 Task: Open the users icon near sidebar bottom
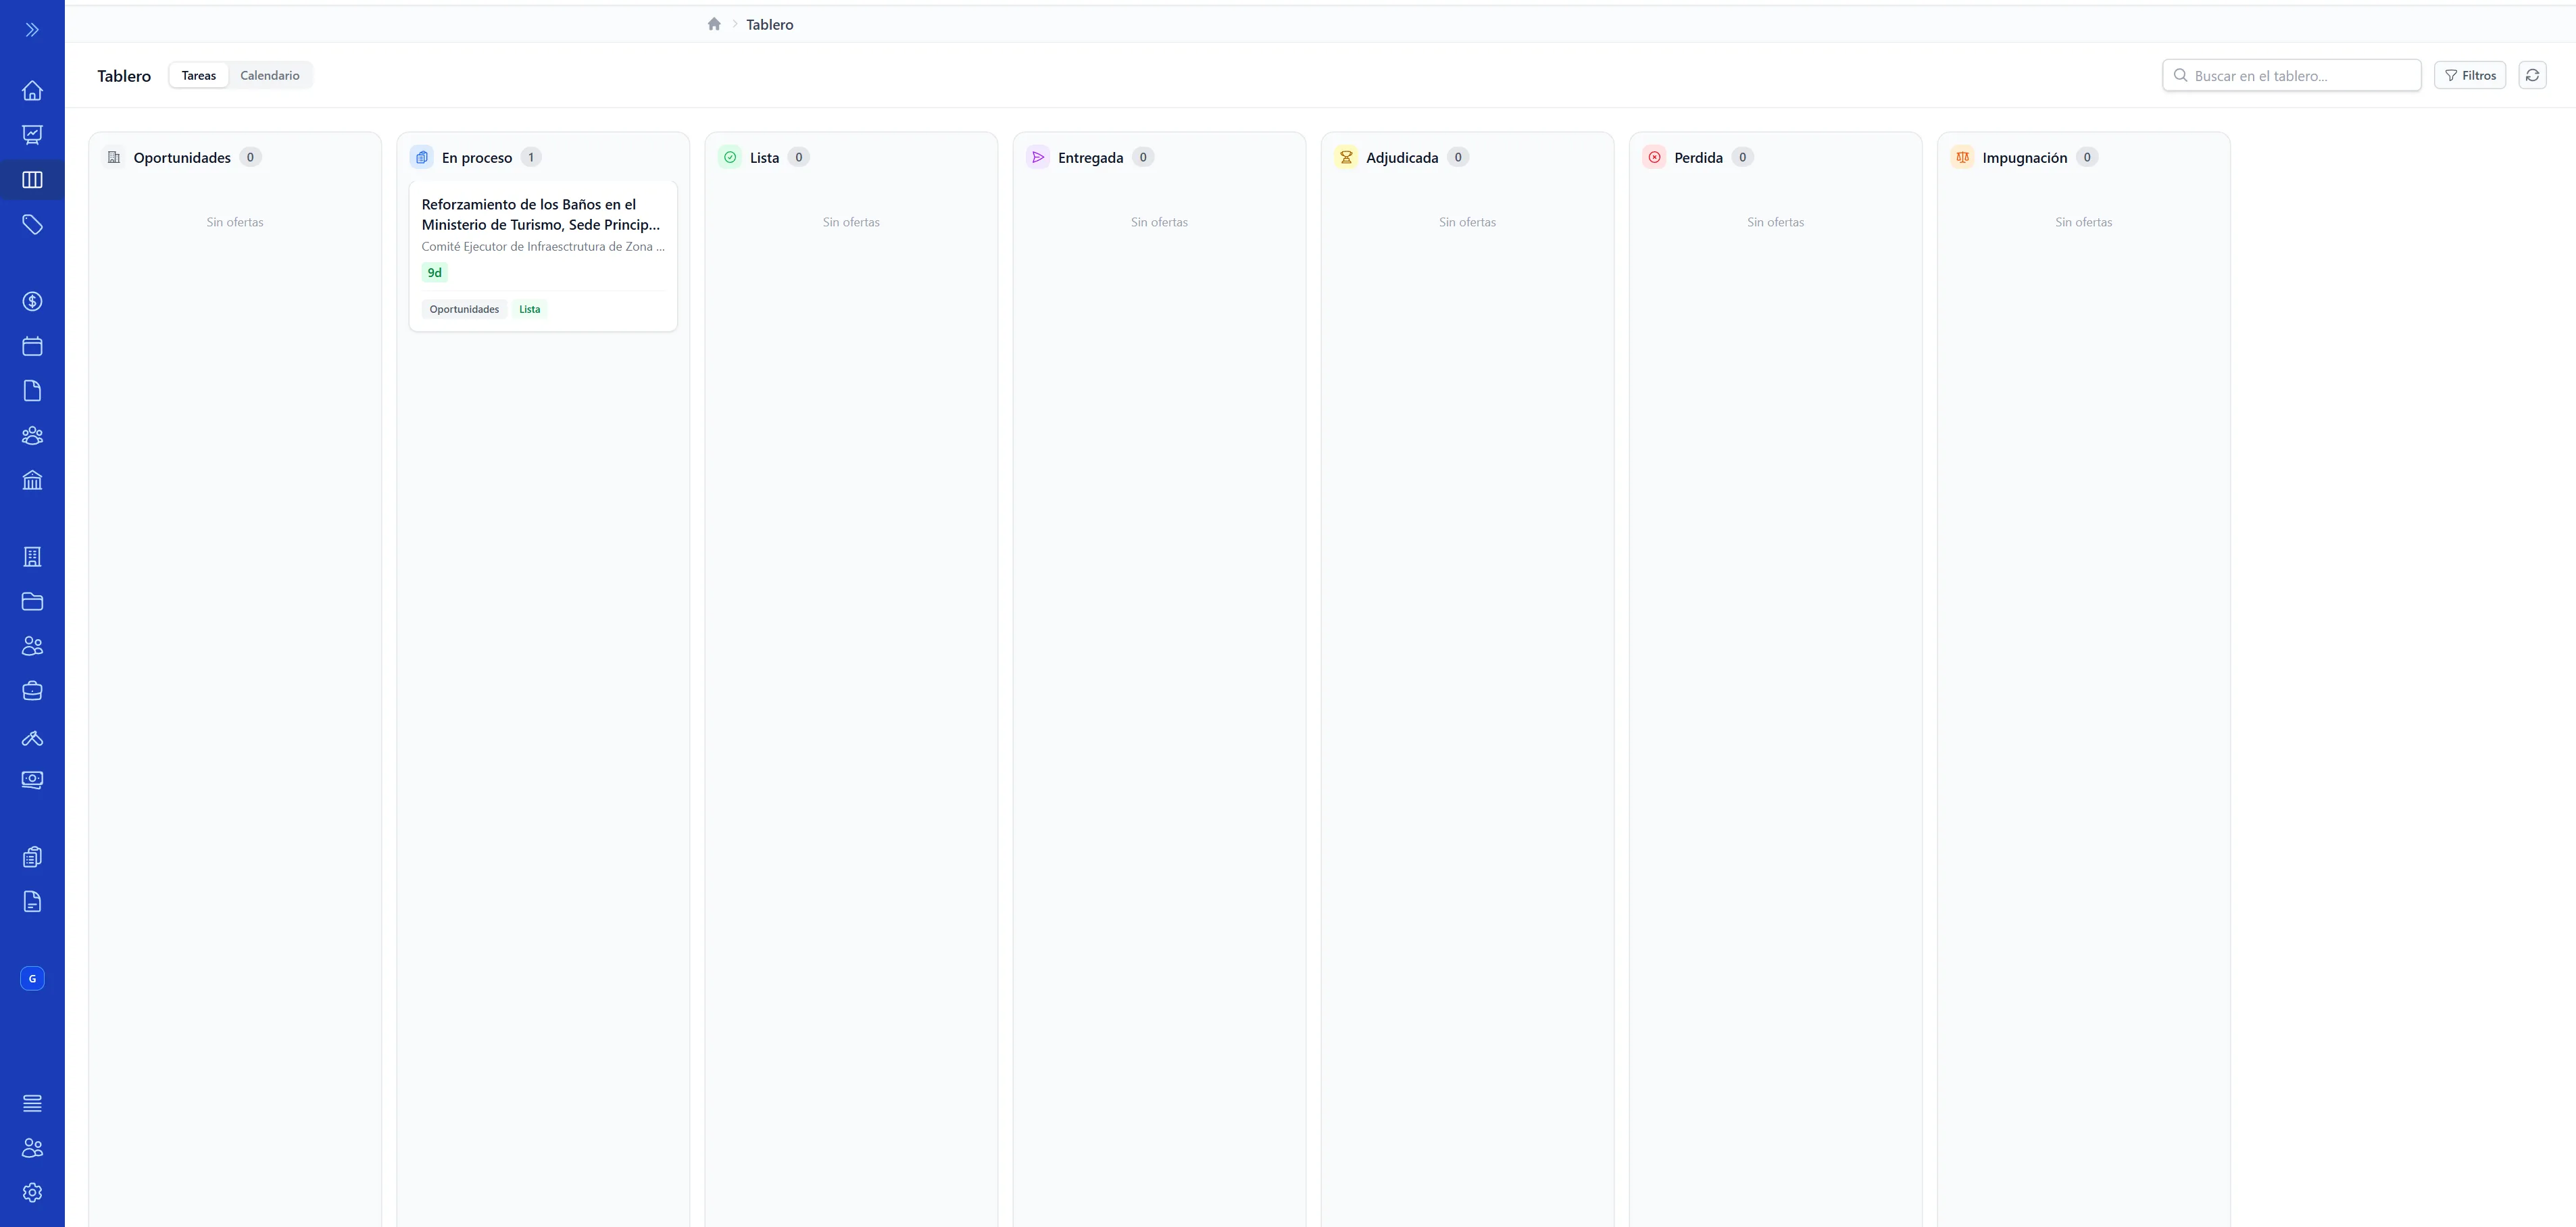click(32, 1148)
